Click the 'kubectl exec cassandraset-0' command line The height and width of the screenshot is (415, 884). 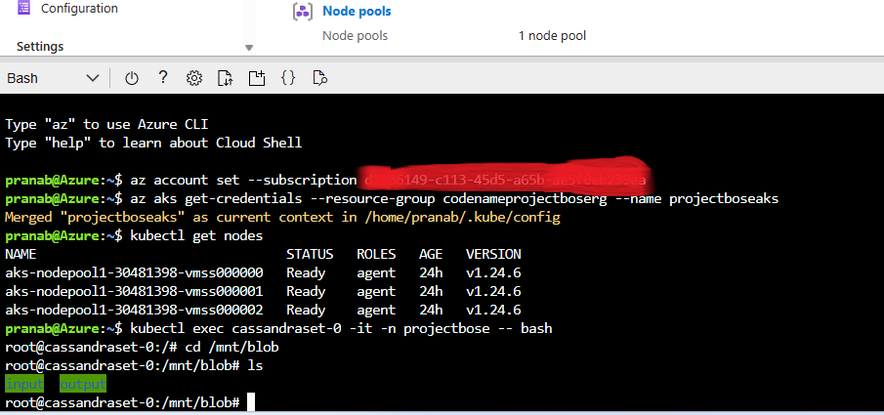(x=341, y=329)
